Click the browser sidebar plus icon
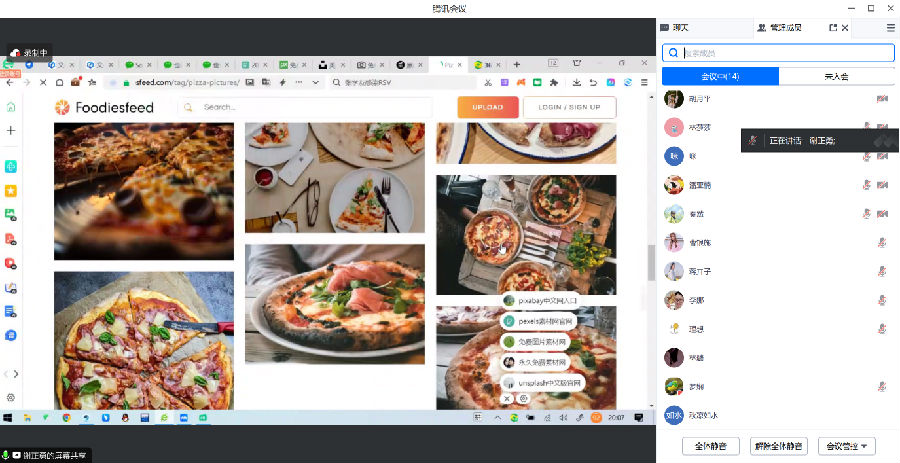The width and height of the screenshot is (900, 463). 11,130
